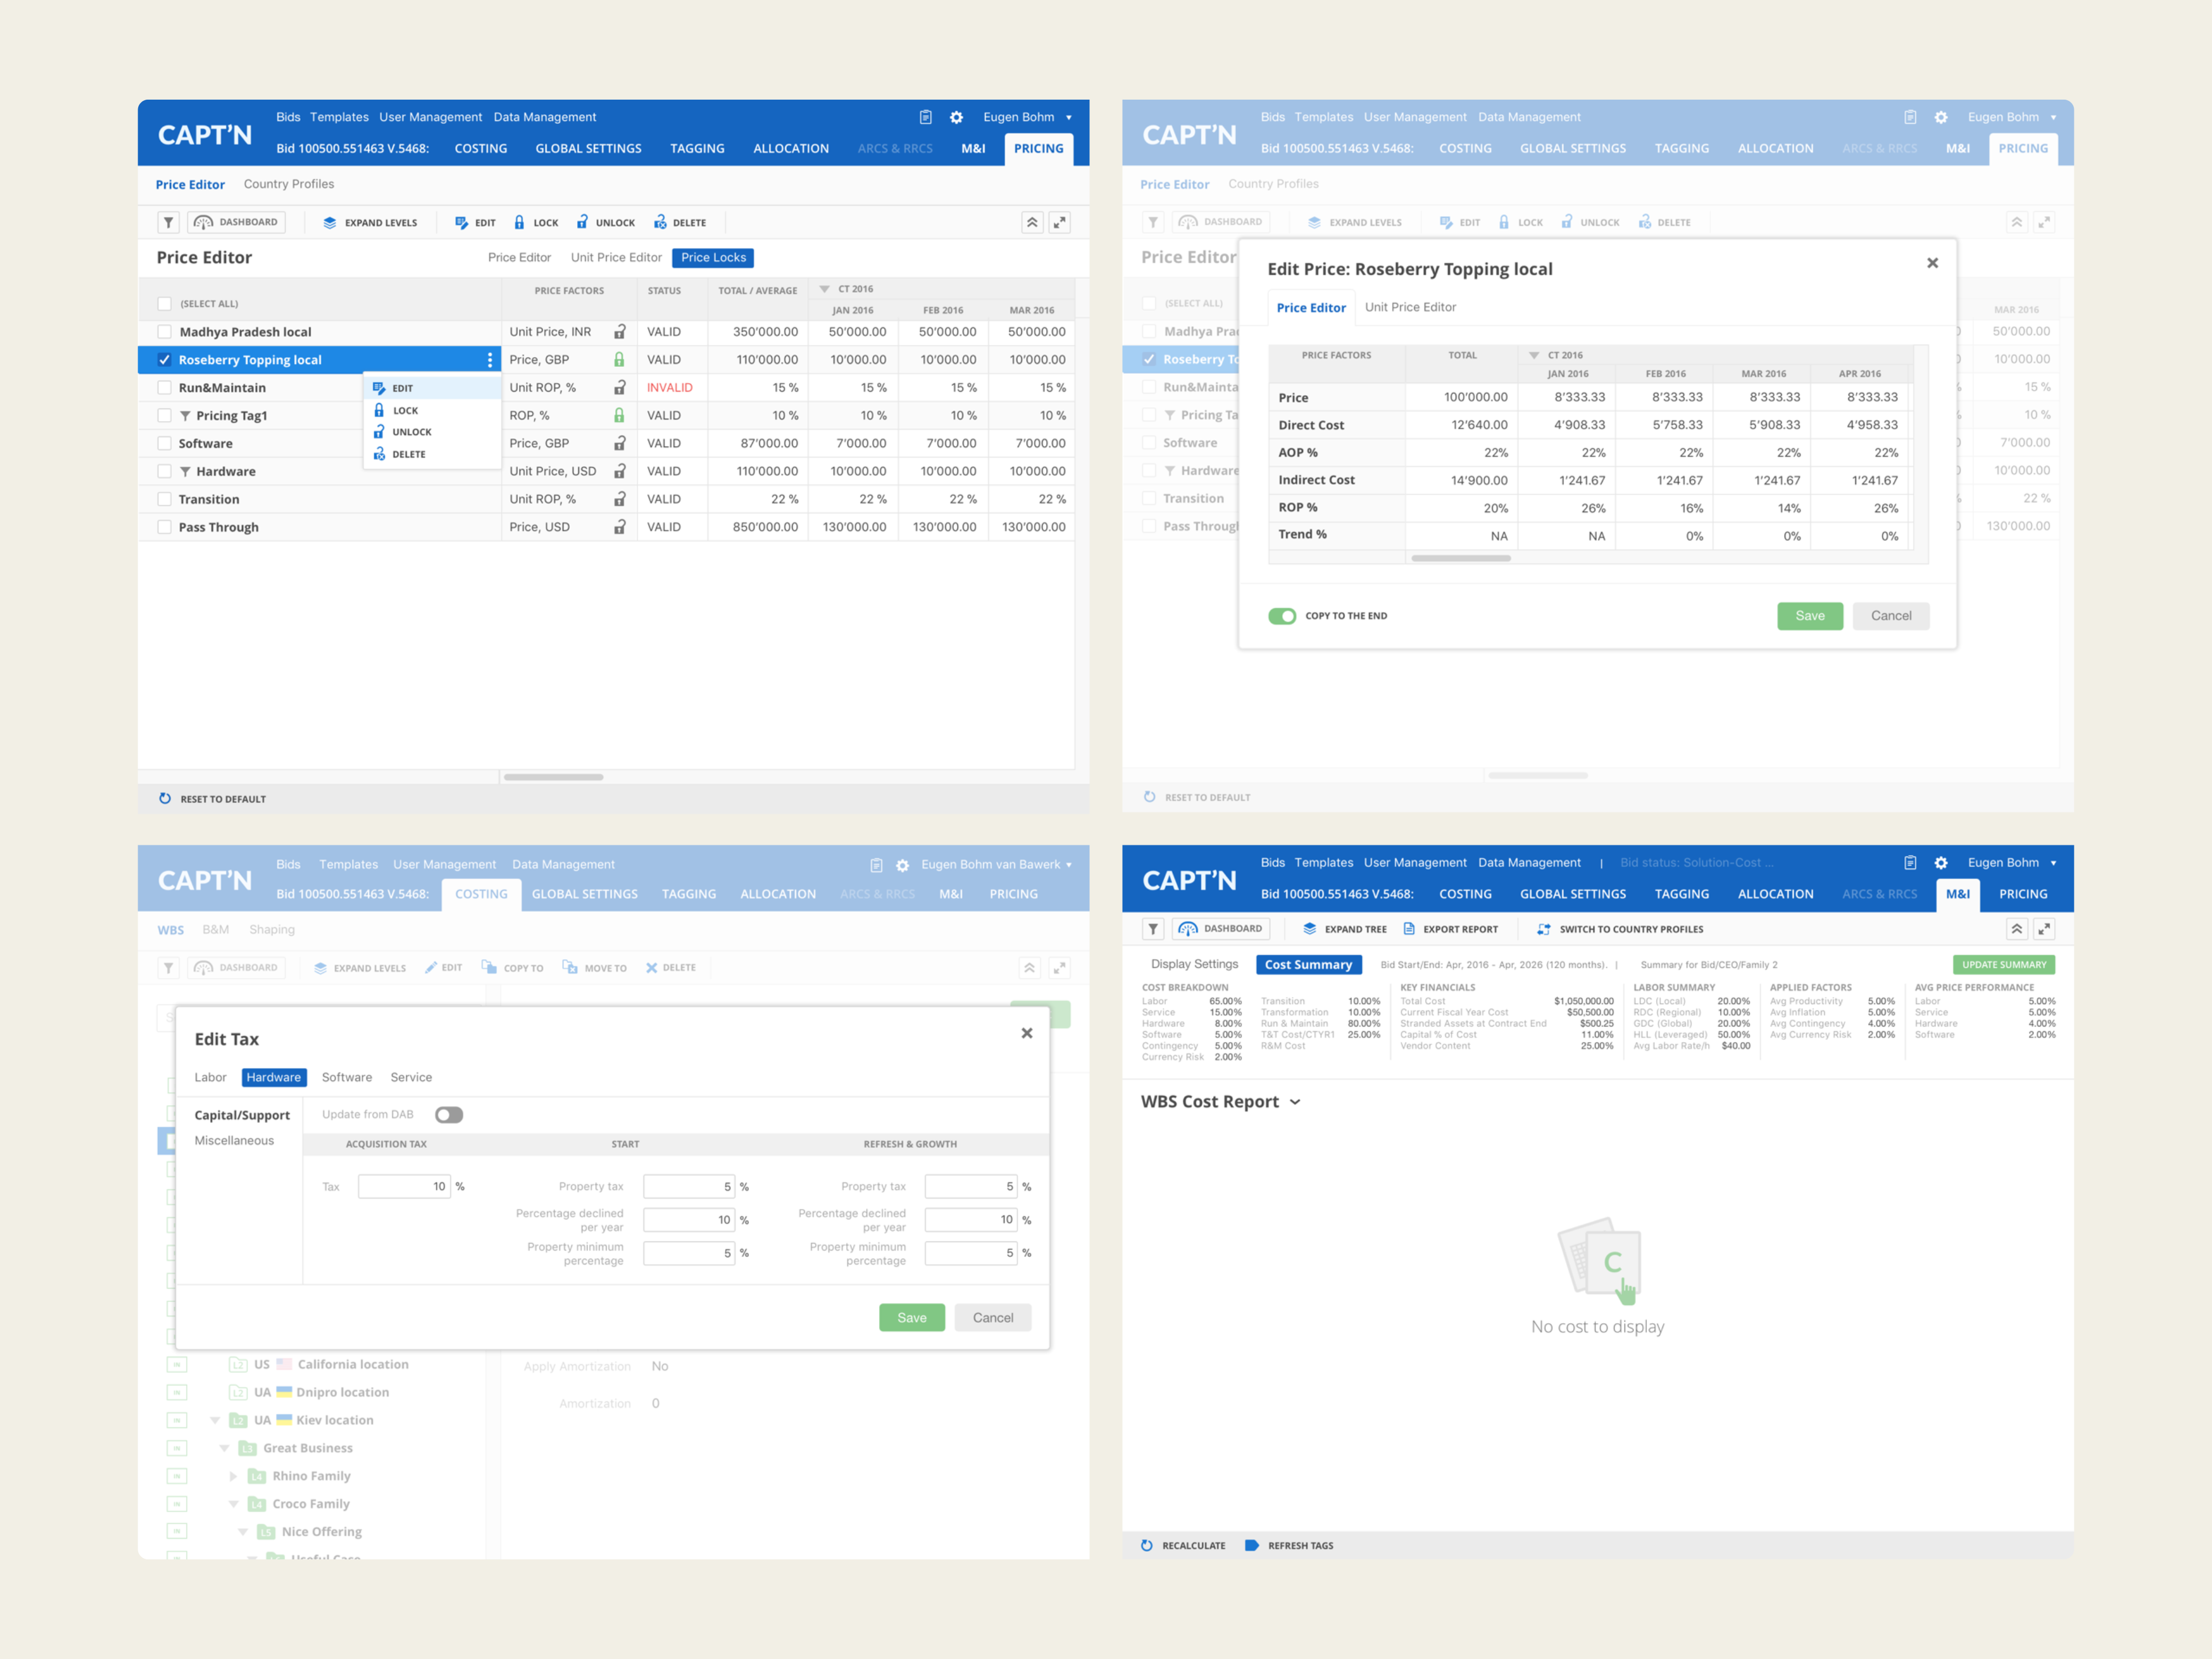Screen dimensions: 2212x1659
Task: Click the Export Report icon in M&I toolbar
Action: coord(1409,929)
